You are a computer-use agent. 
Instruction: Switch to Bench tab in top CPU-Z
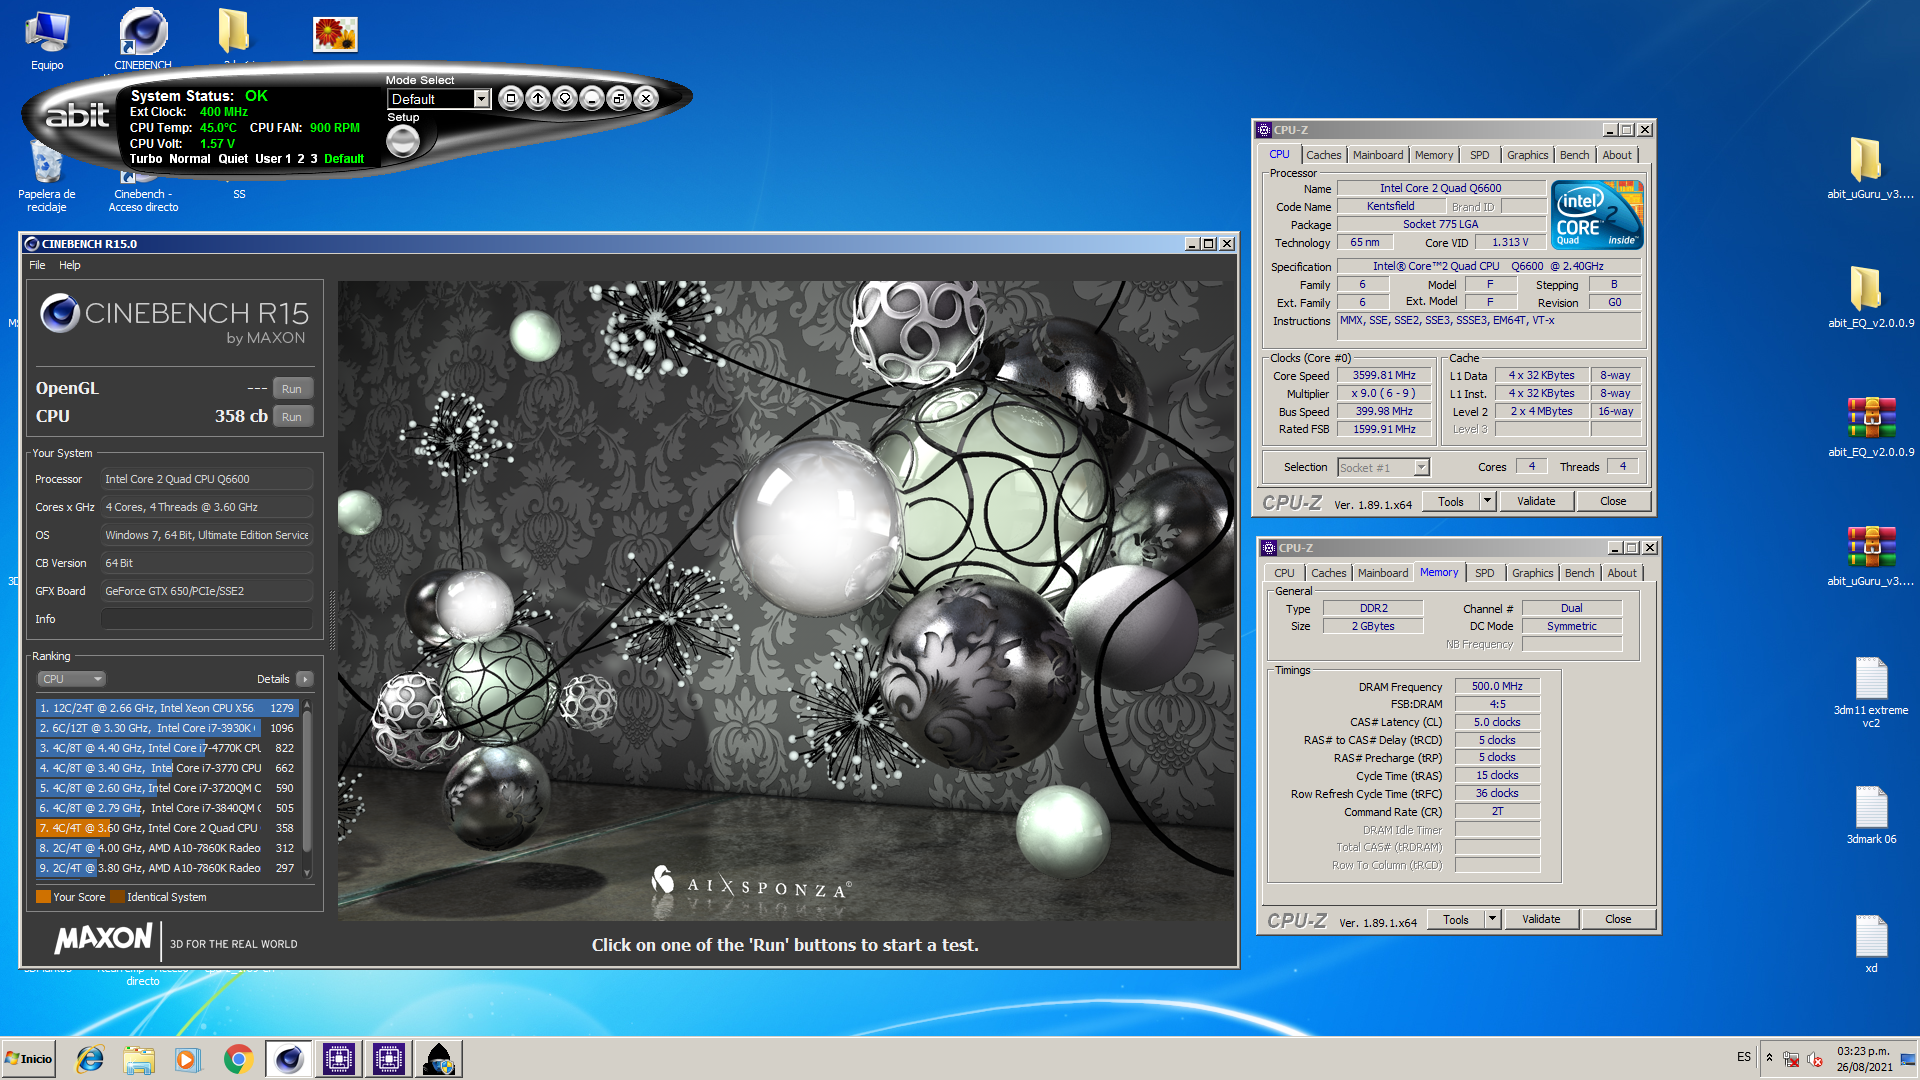[x=1573, y=155]
